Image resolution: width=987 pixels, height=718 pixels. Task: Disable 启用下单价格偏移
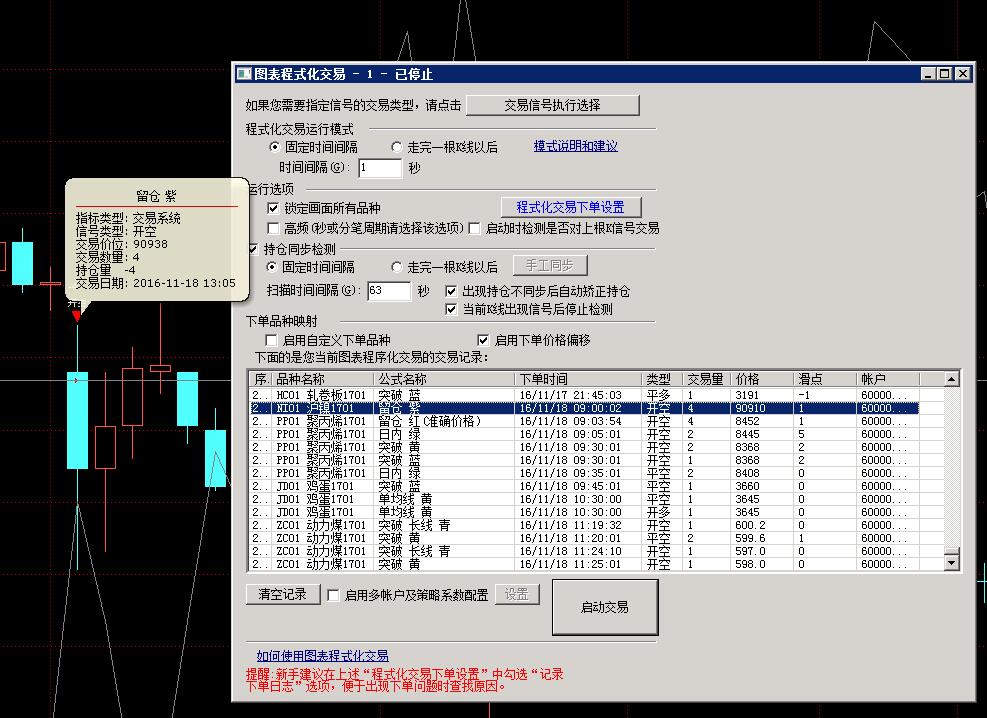(x=483, y=340)
